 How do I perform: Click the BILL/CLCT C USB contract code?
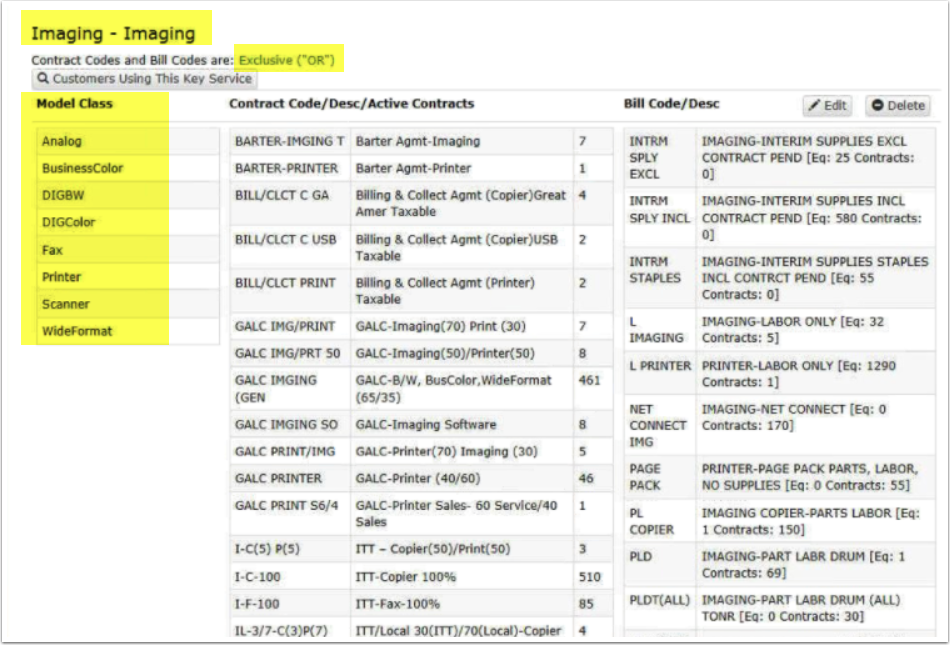click(285, 239)
